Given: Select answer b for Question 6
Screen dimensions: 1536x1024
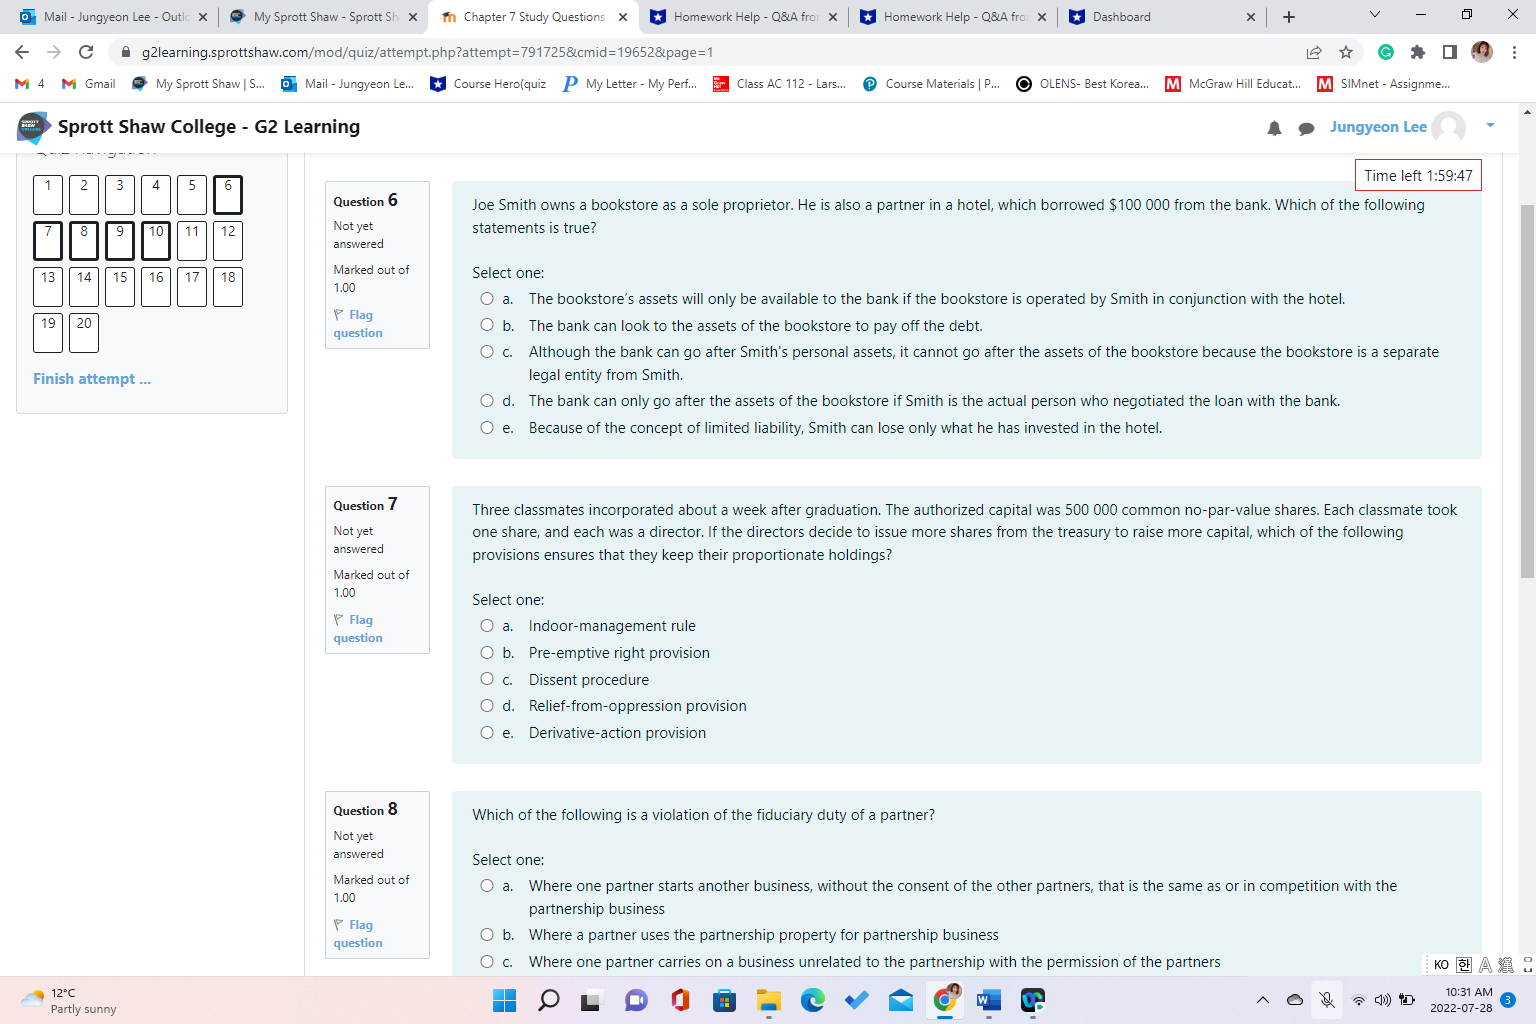Looking at the screenshot, I should (x=487, y=325).
